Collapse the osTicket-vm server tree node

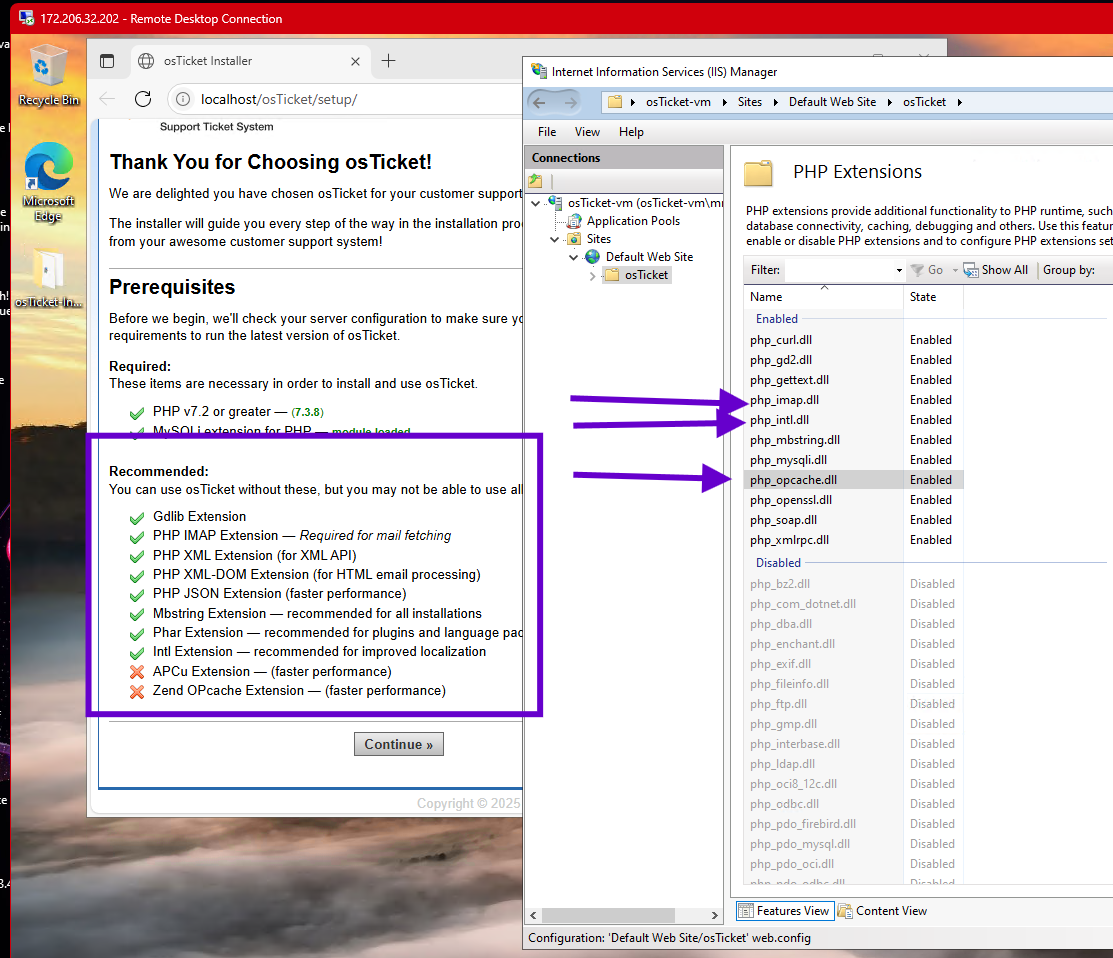coord(536,203)
